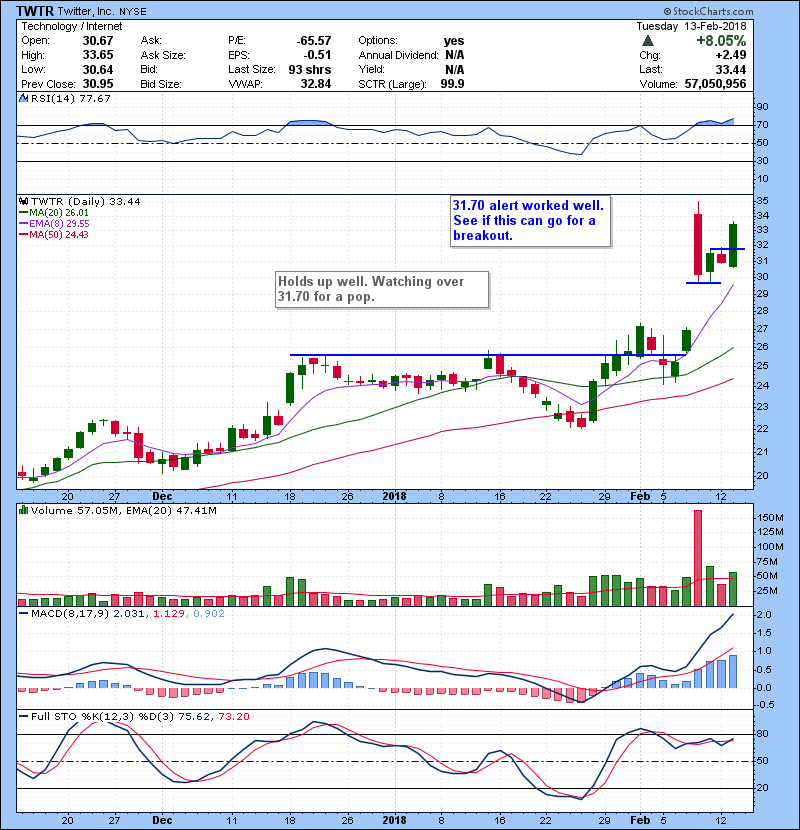The width and height of the screenshot is (800, 830).
Task: Click the blue '31.70 alert worked well' annotation
Action: pos(531,221)
